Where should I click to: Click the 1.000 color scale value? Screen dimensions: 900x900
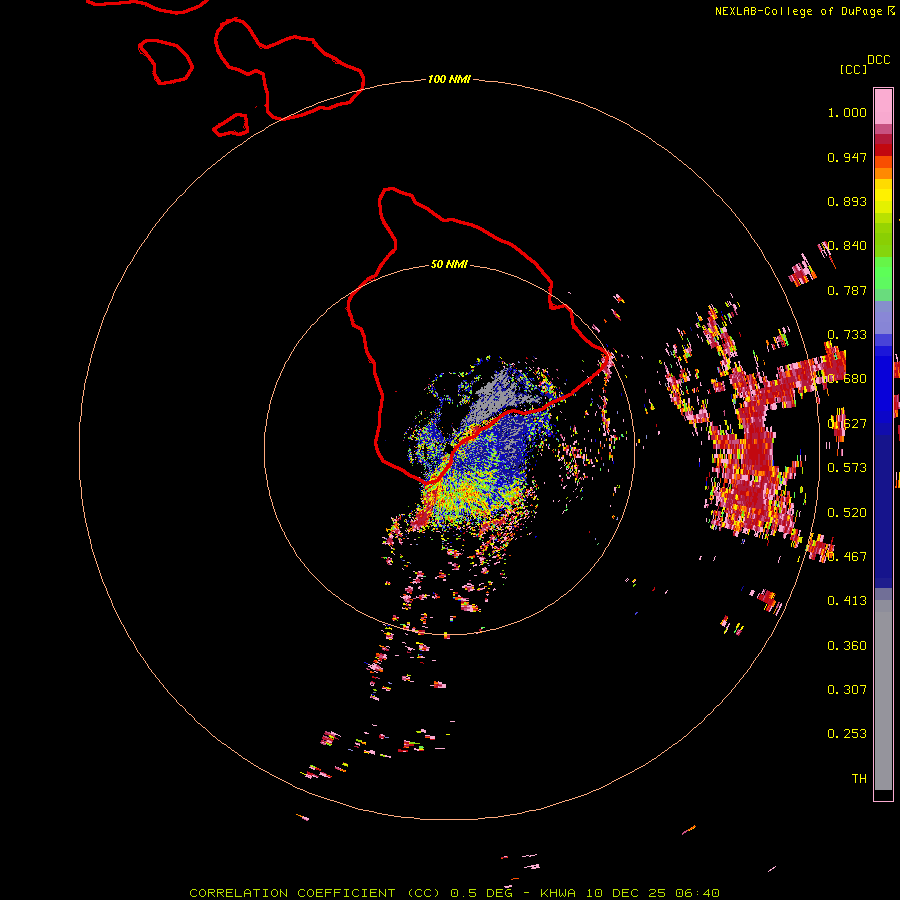pyautogui.click(x=847, y=112)
